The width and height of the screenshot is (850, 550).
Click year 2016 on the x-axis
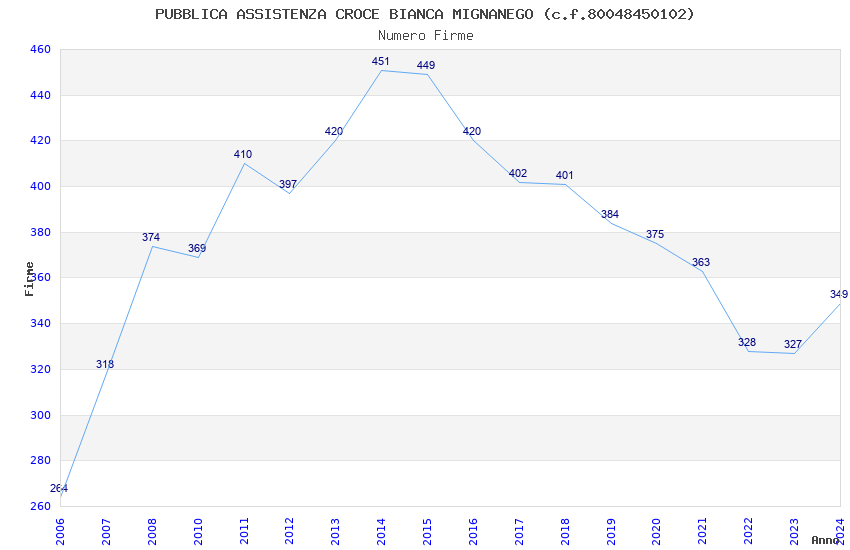[x=473, y=532]
